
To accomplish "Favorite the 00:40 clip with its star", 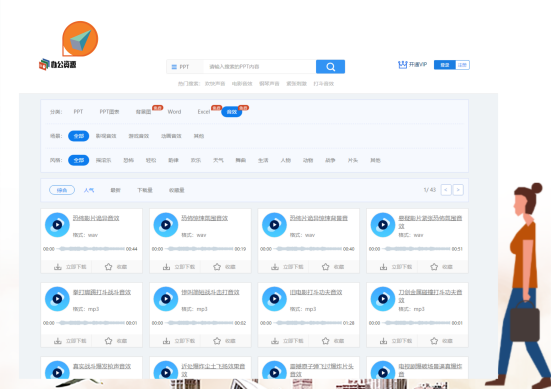I will point(326,267).
